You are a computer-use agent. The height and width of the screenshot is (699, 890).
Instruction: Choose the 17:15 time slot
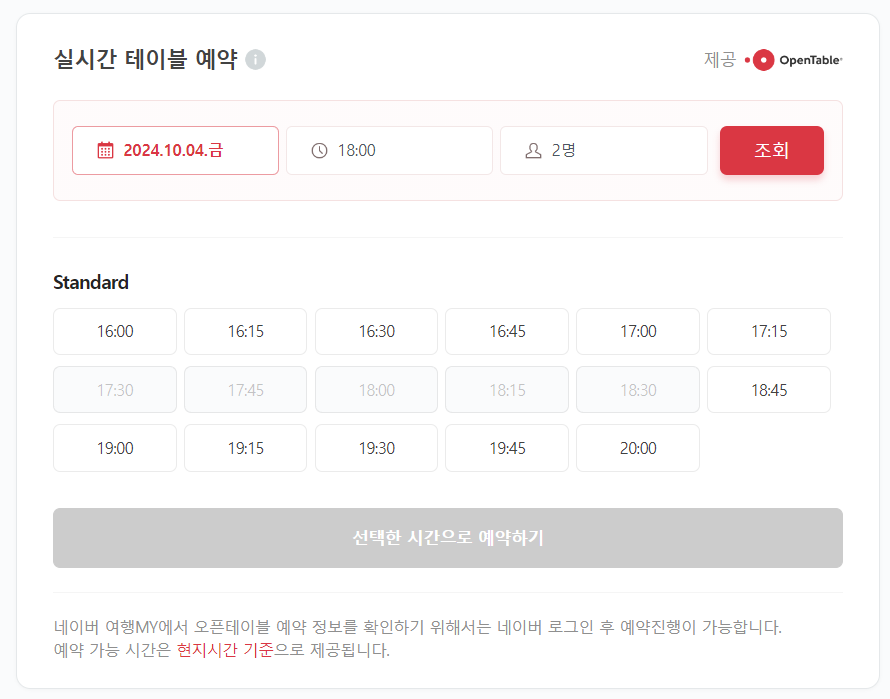pyautogui.click(x=769, y=332)
